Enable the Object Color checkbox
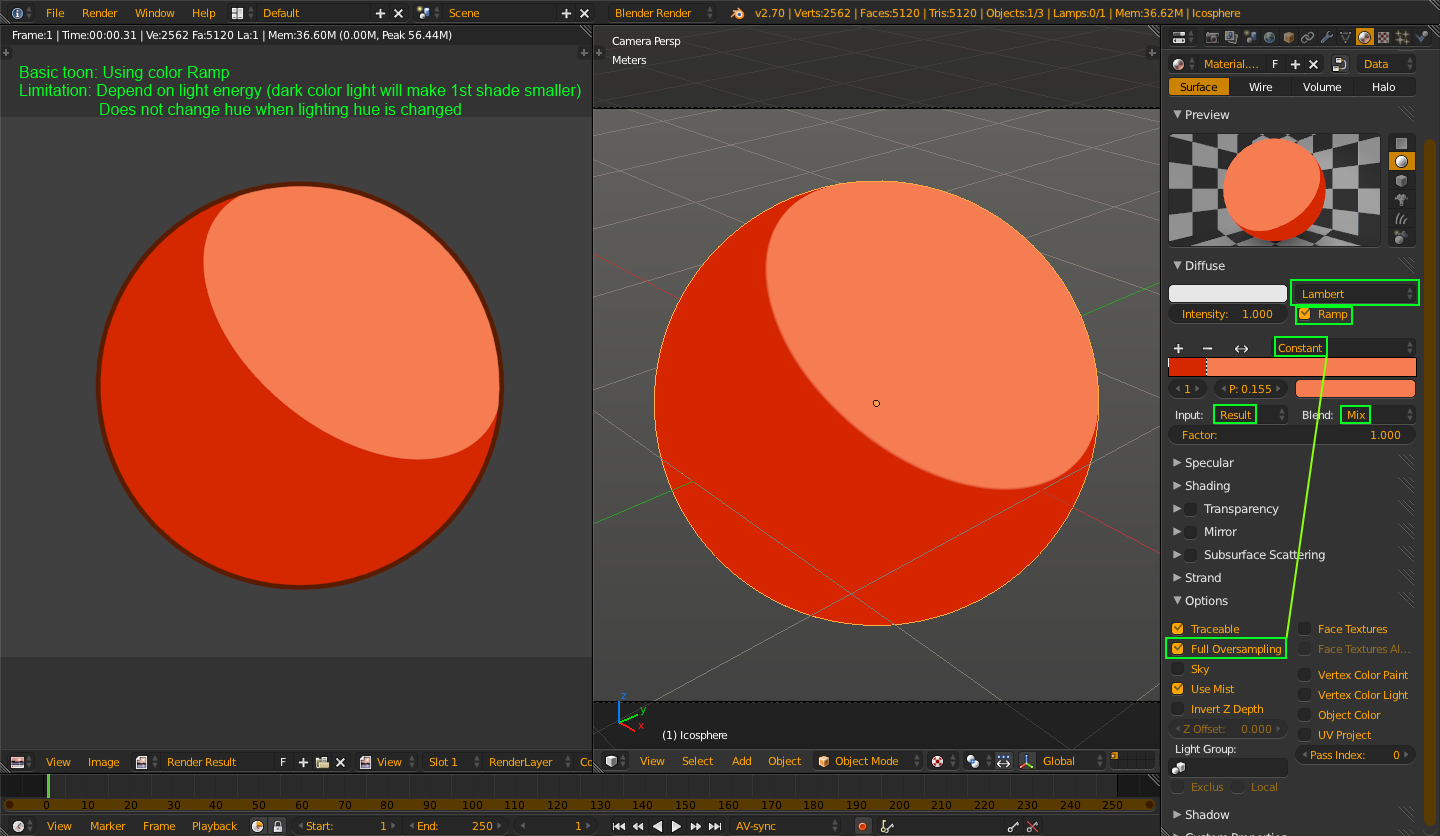 1305,715
